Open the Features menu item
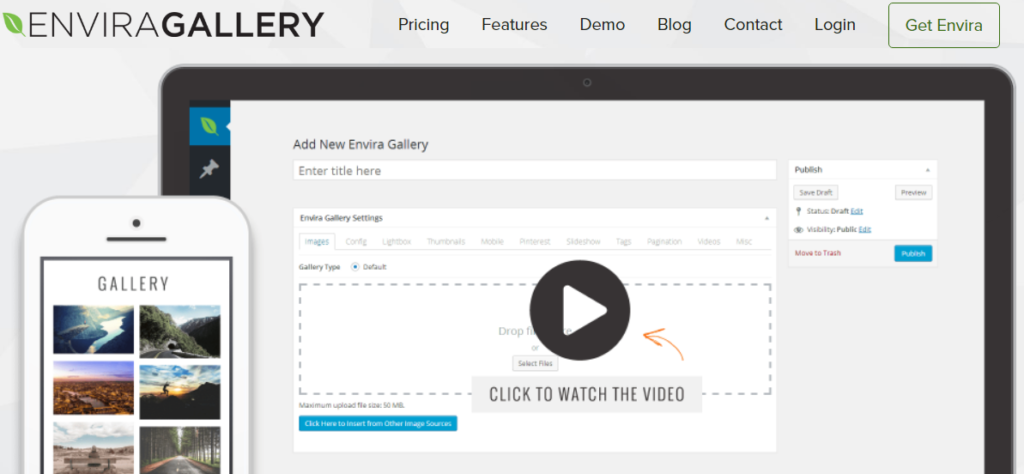The width and height of the screenshot is (1024, 474). click(x=514, y=25)
